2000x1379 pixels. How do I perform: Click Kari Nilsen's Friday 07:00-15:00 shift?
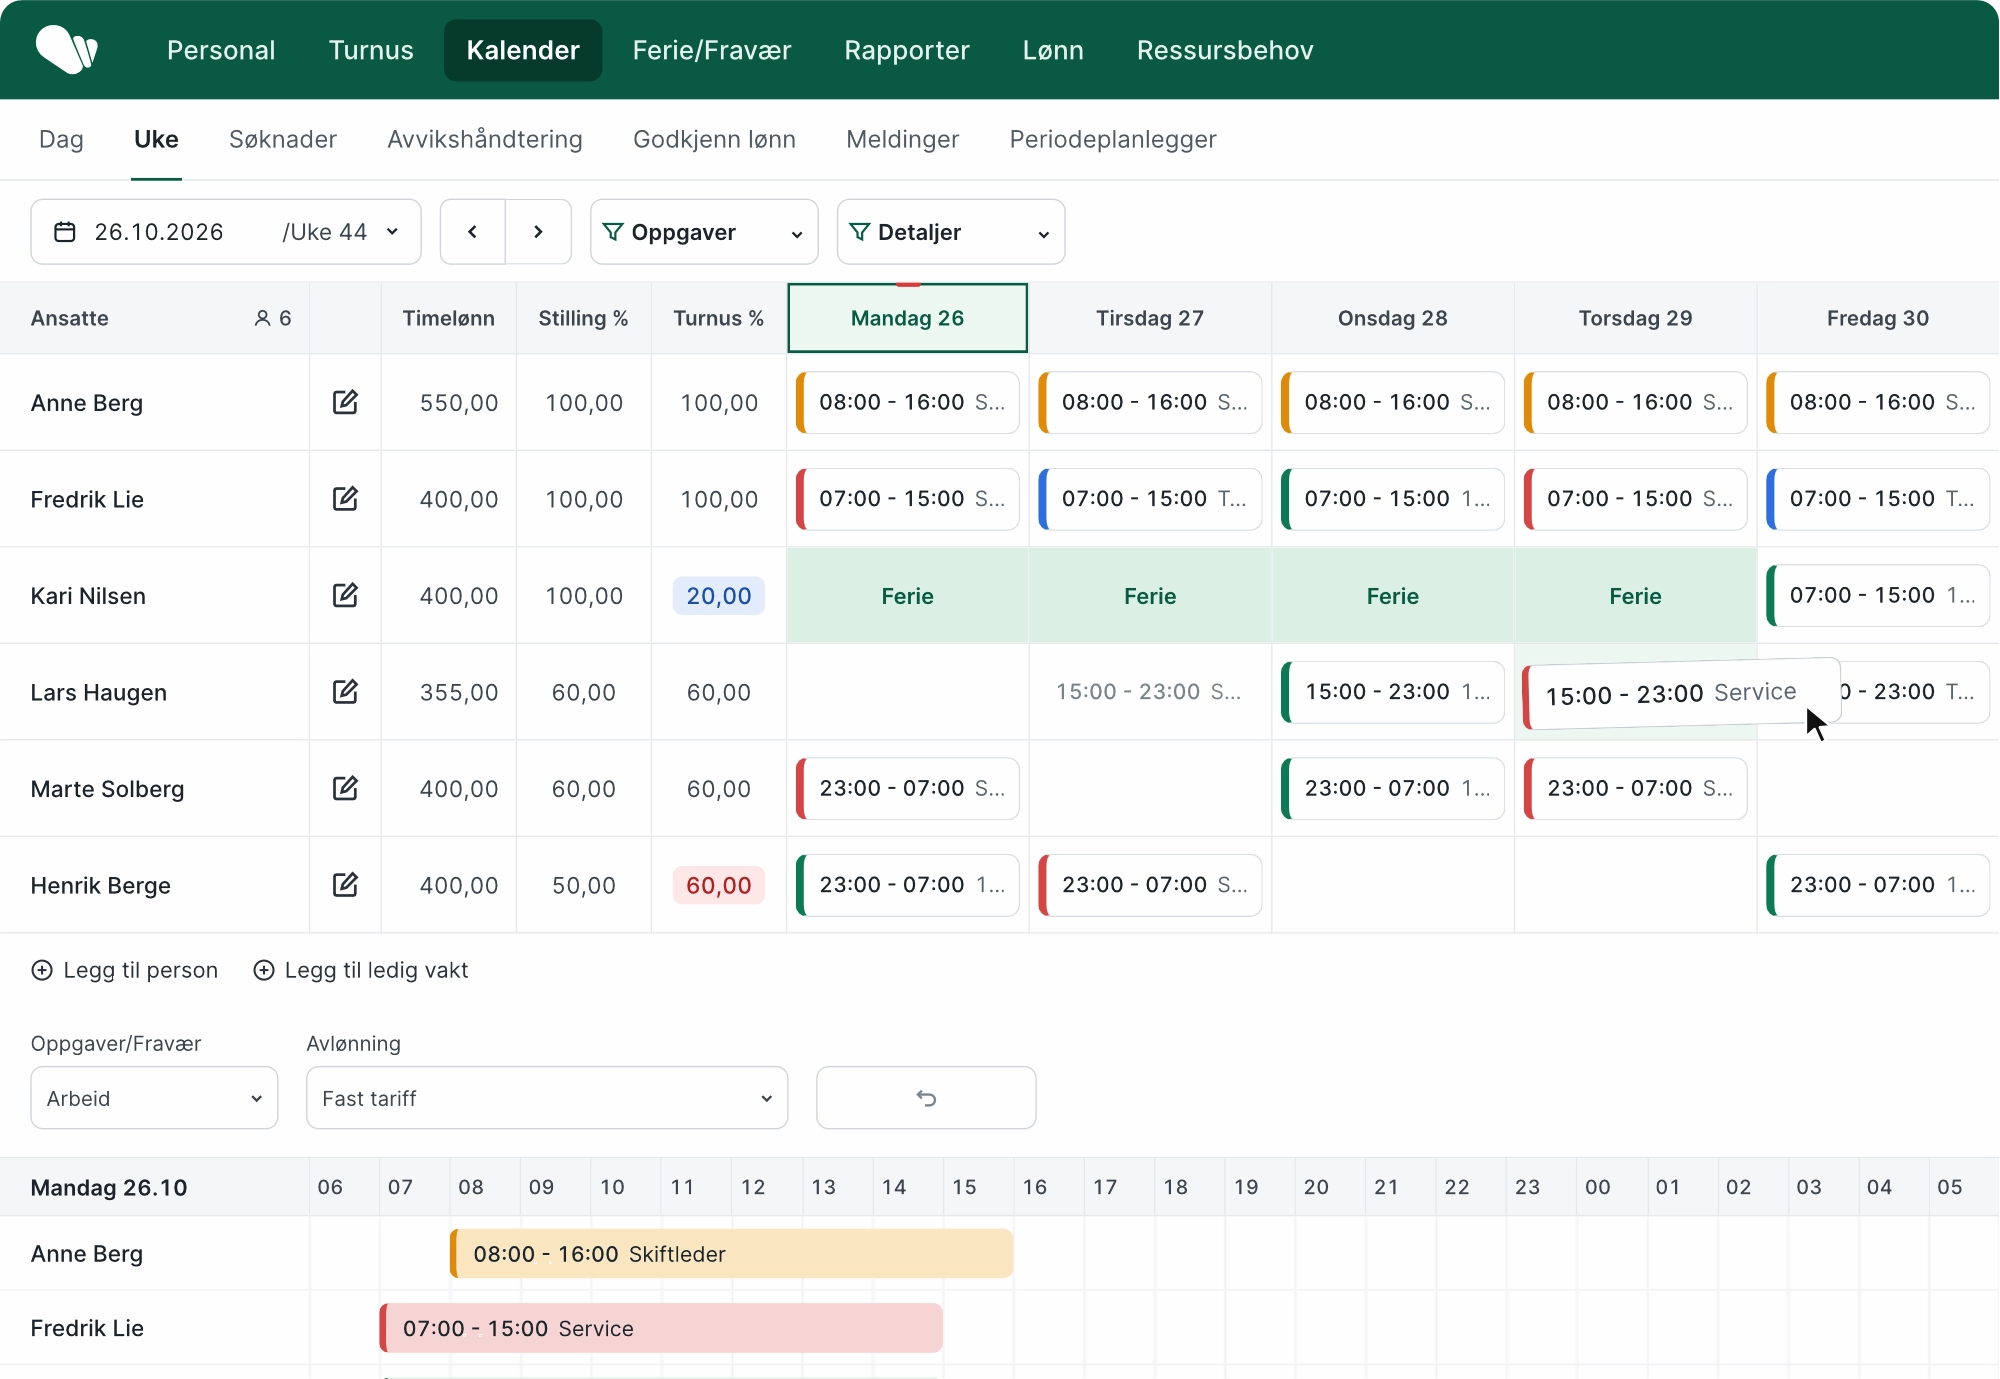coord(1878,595)
